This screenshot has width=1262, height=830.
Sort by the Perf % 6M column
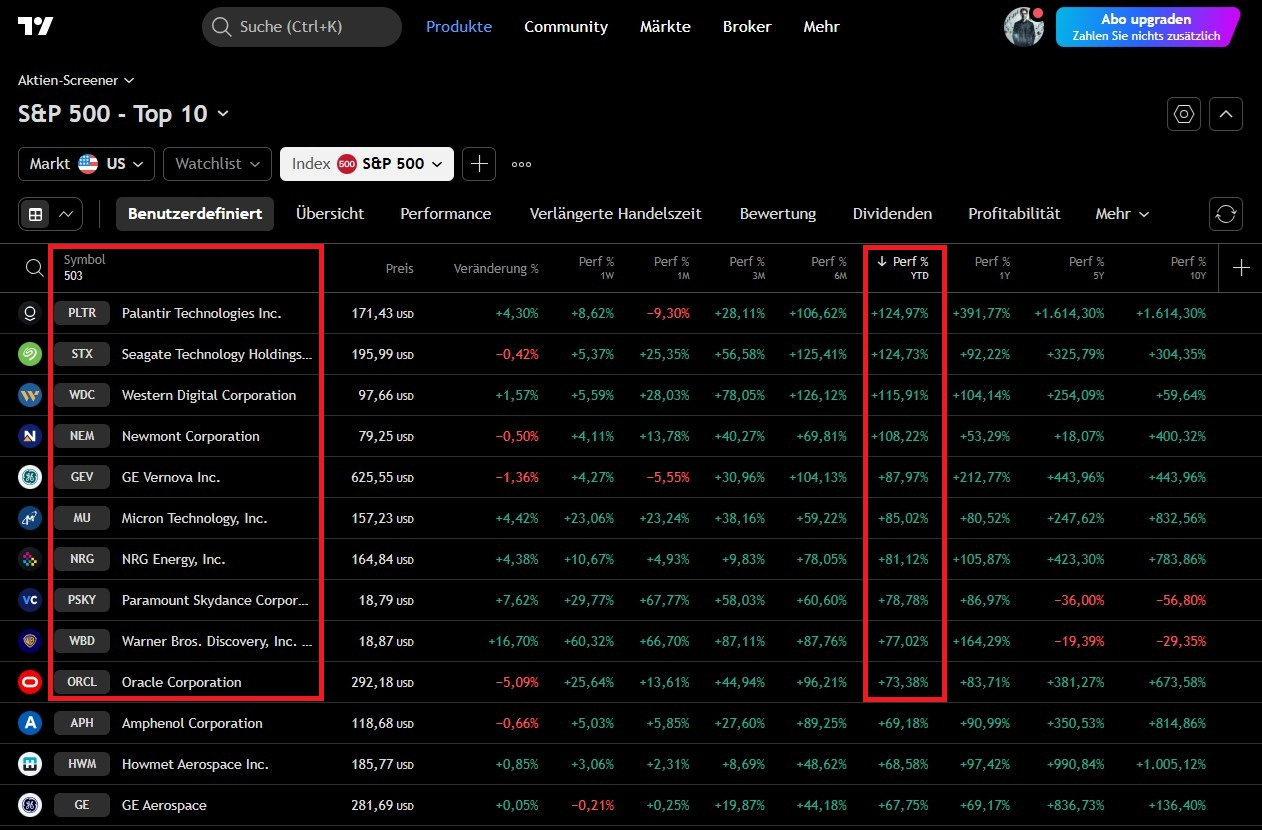828,267
